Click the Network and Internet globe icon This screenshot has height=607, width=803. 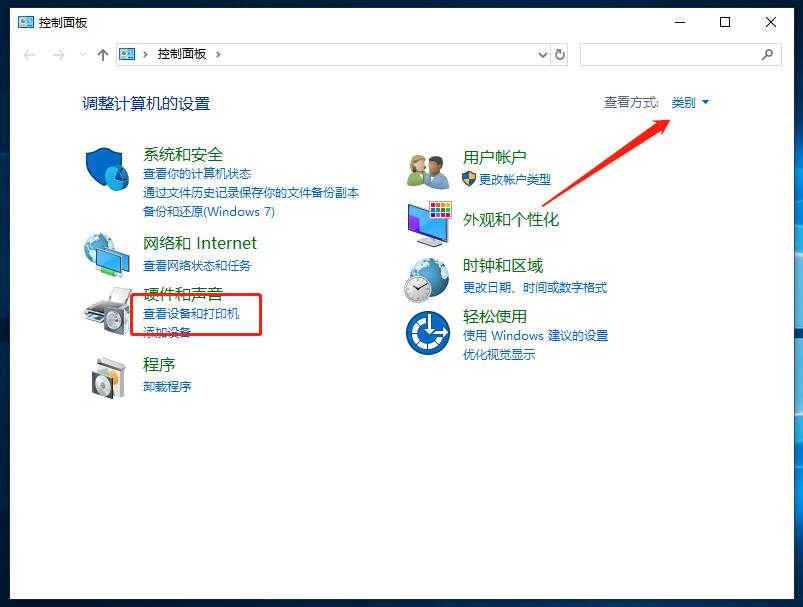pyautogui.click(x=107, y=255)
